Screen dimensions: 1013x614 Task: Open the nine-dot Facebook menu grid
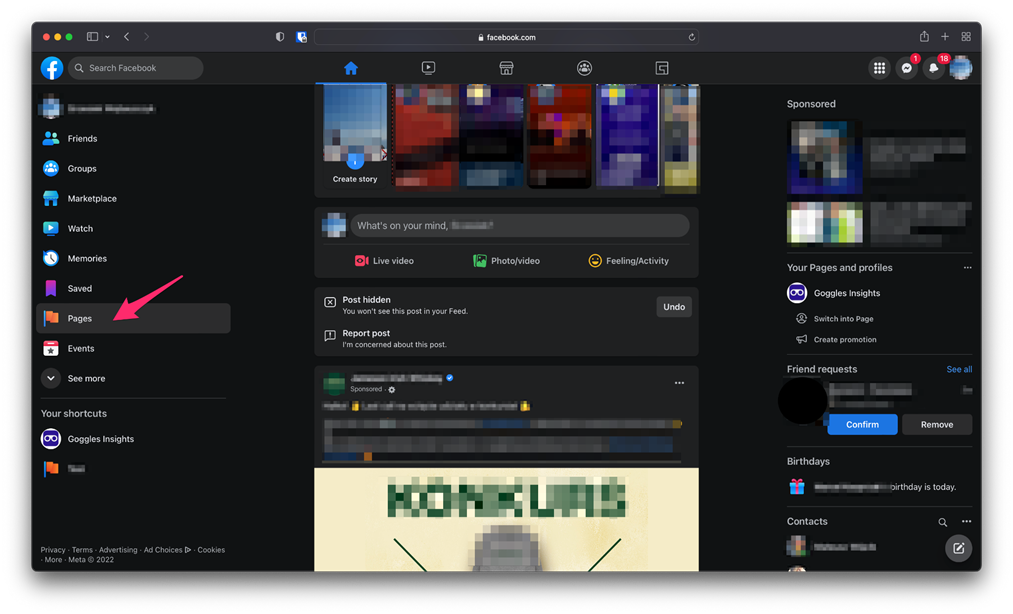(x=879, y=68)
